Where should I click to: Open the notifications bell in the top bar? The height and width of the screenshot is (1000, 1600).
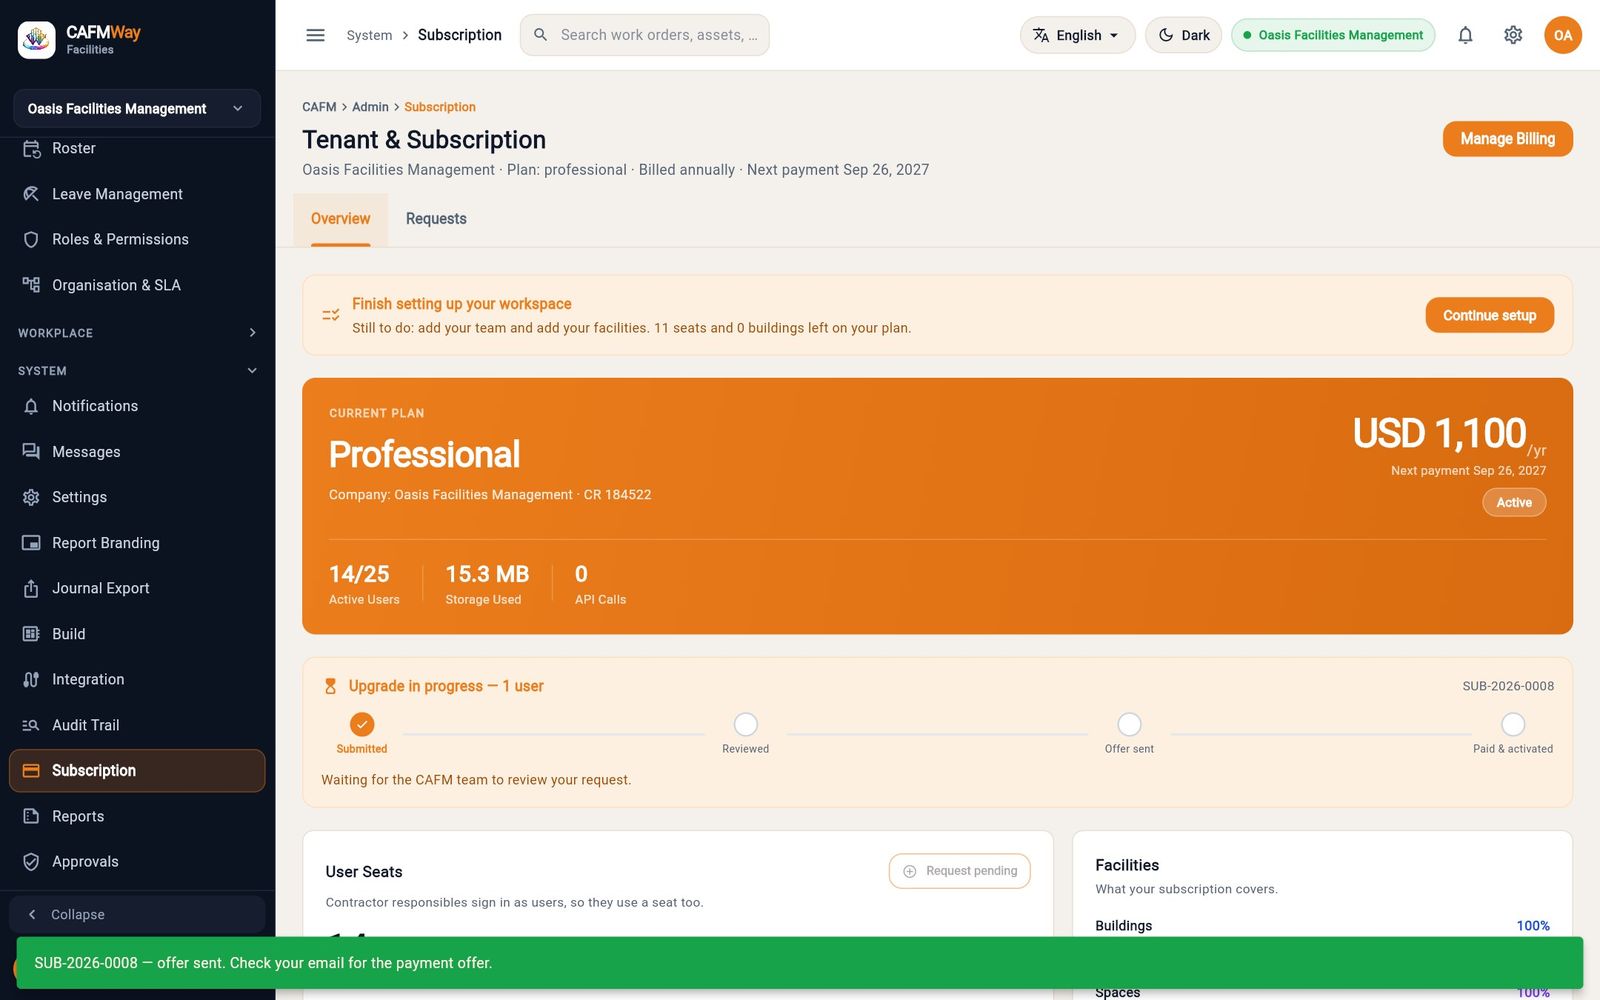tap(1465, 35)
